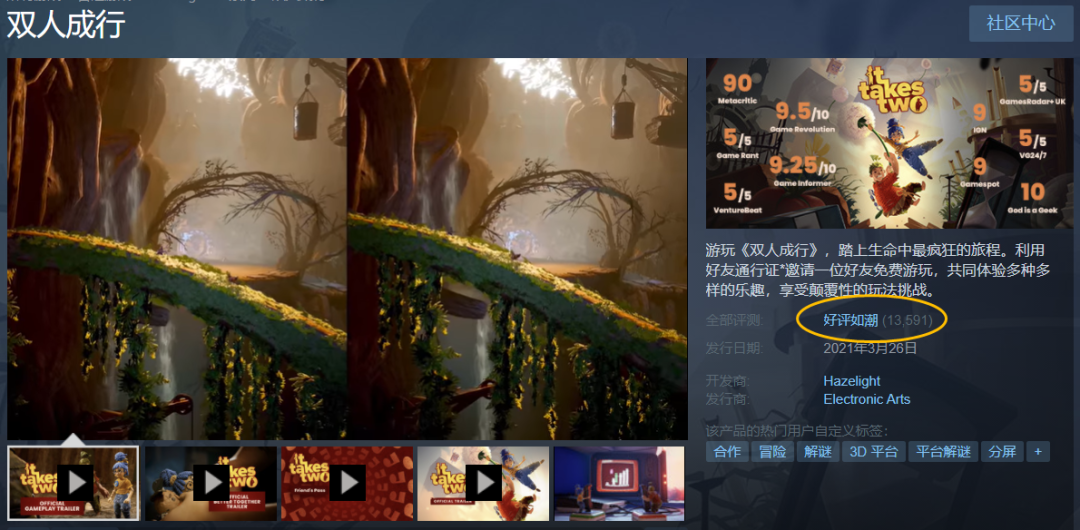This screenshot has height=530, width=1080.
Task: Select the 冒险 tag
Action: coord(773,451)
